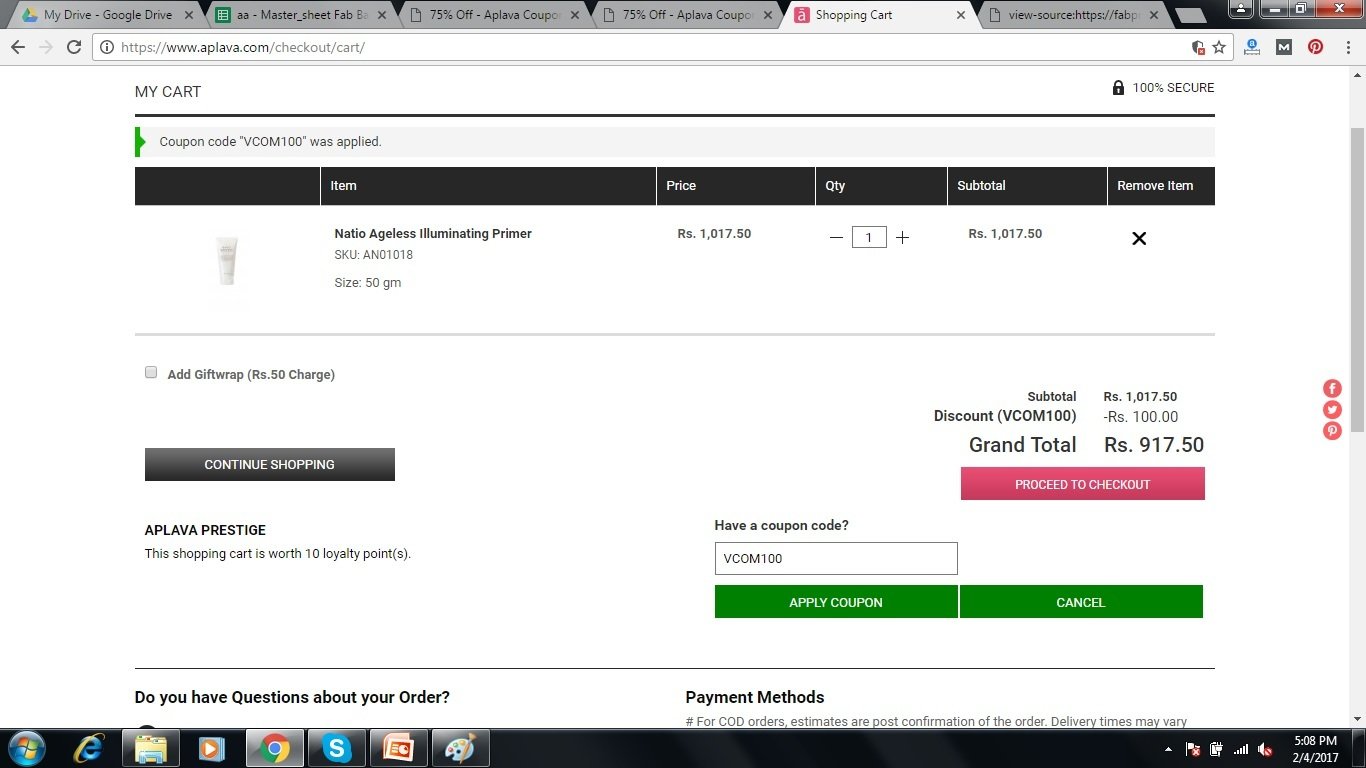Open a new browser tab
Image resolution: width=1366 pixels, height=768 pixels.
point(1190,15)
